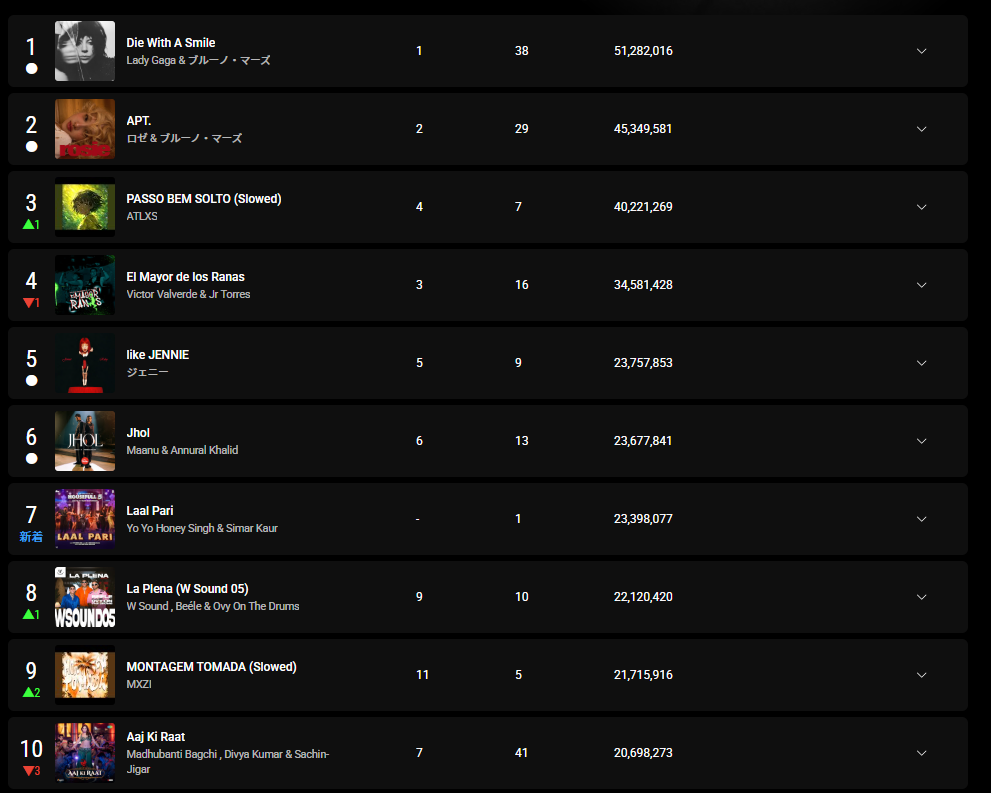Open artist link Victor Valverde & Jr Torres
This screenshot has width=991, height=793.
tap(188, 294)
